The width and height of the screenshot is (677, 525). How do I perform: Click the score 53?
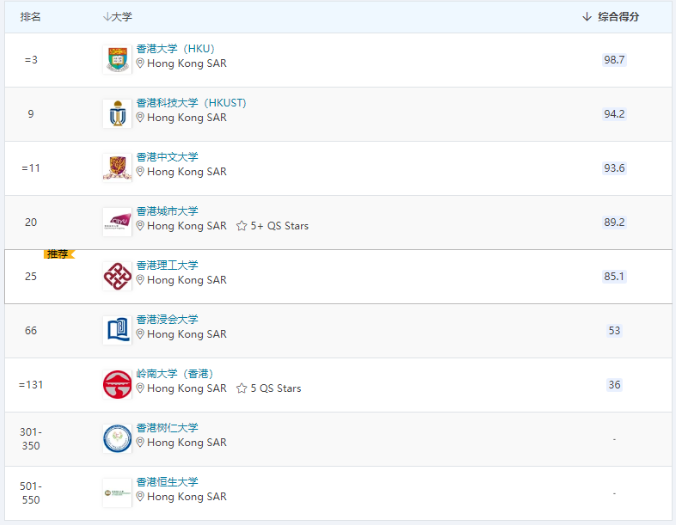tap(614, 330)
